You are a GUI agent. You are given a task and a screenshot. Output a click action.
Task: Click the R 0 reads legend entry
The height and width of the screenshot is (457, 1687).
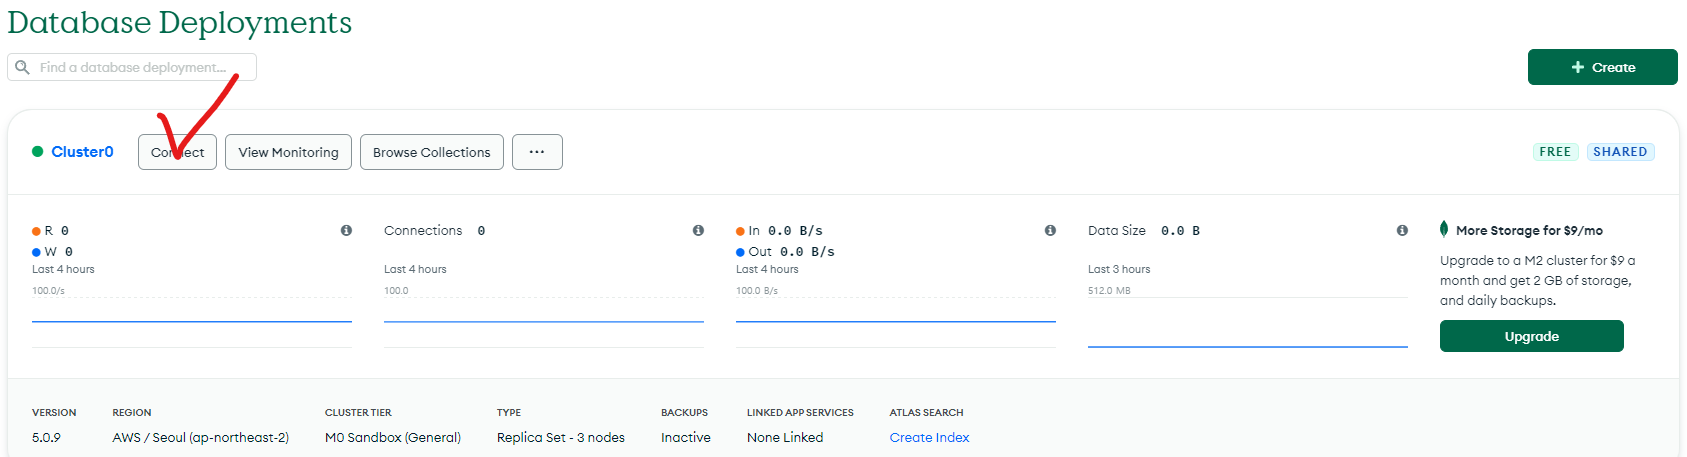(51, 230)
